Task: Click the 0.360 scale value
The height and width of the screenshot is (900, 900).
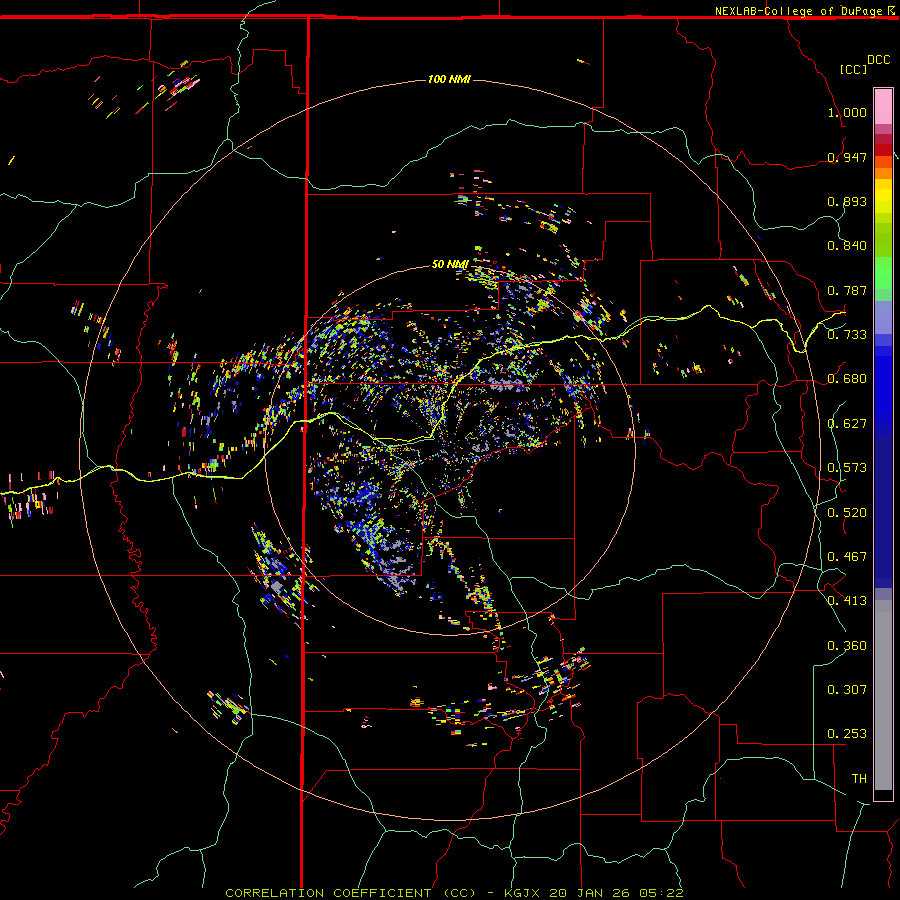Action: (847, 646)
